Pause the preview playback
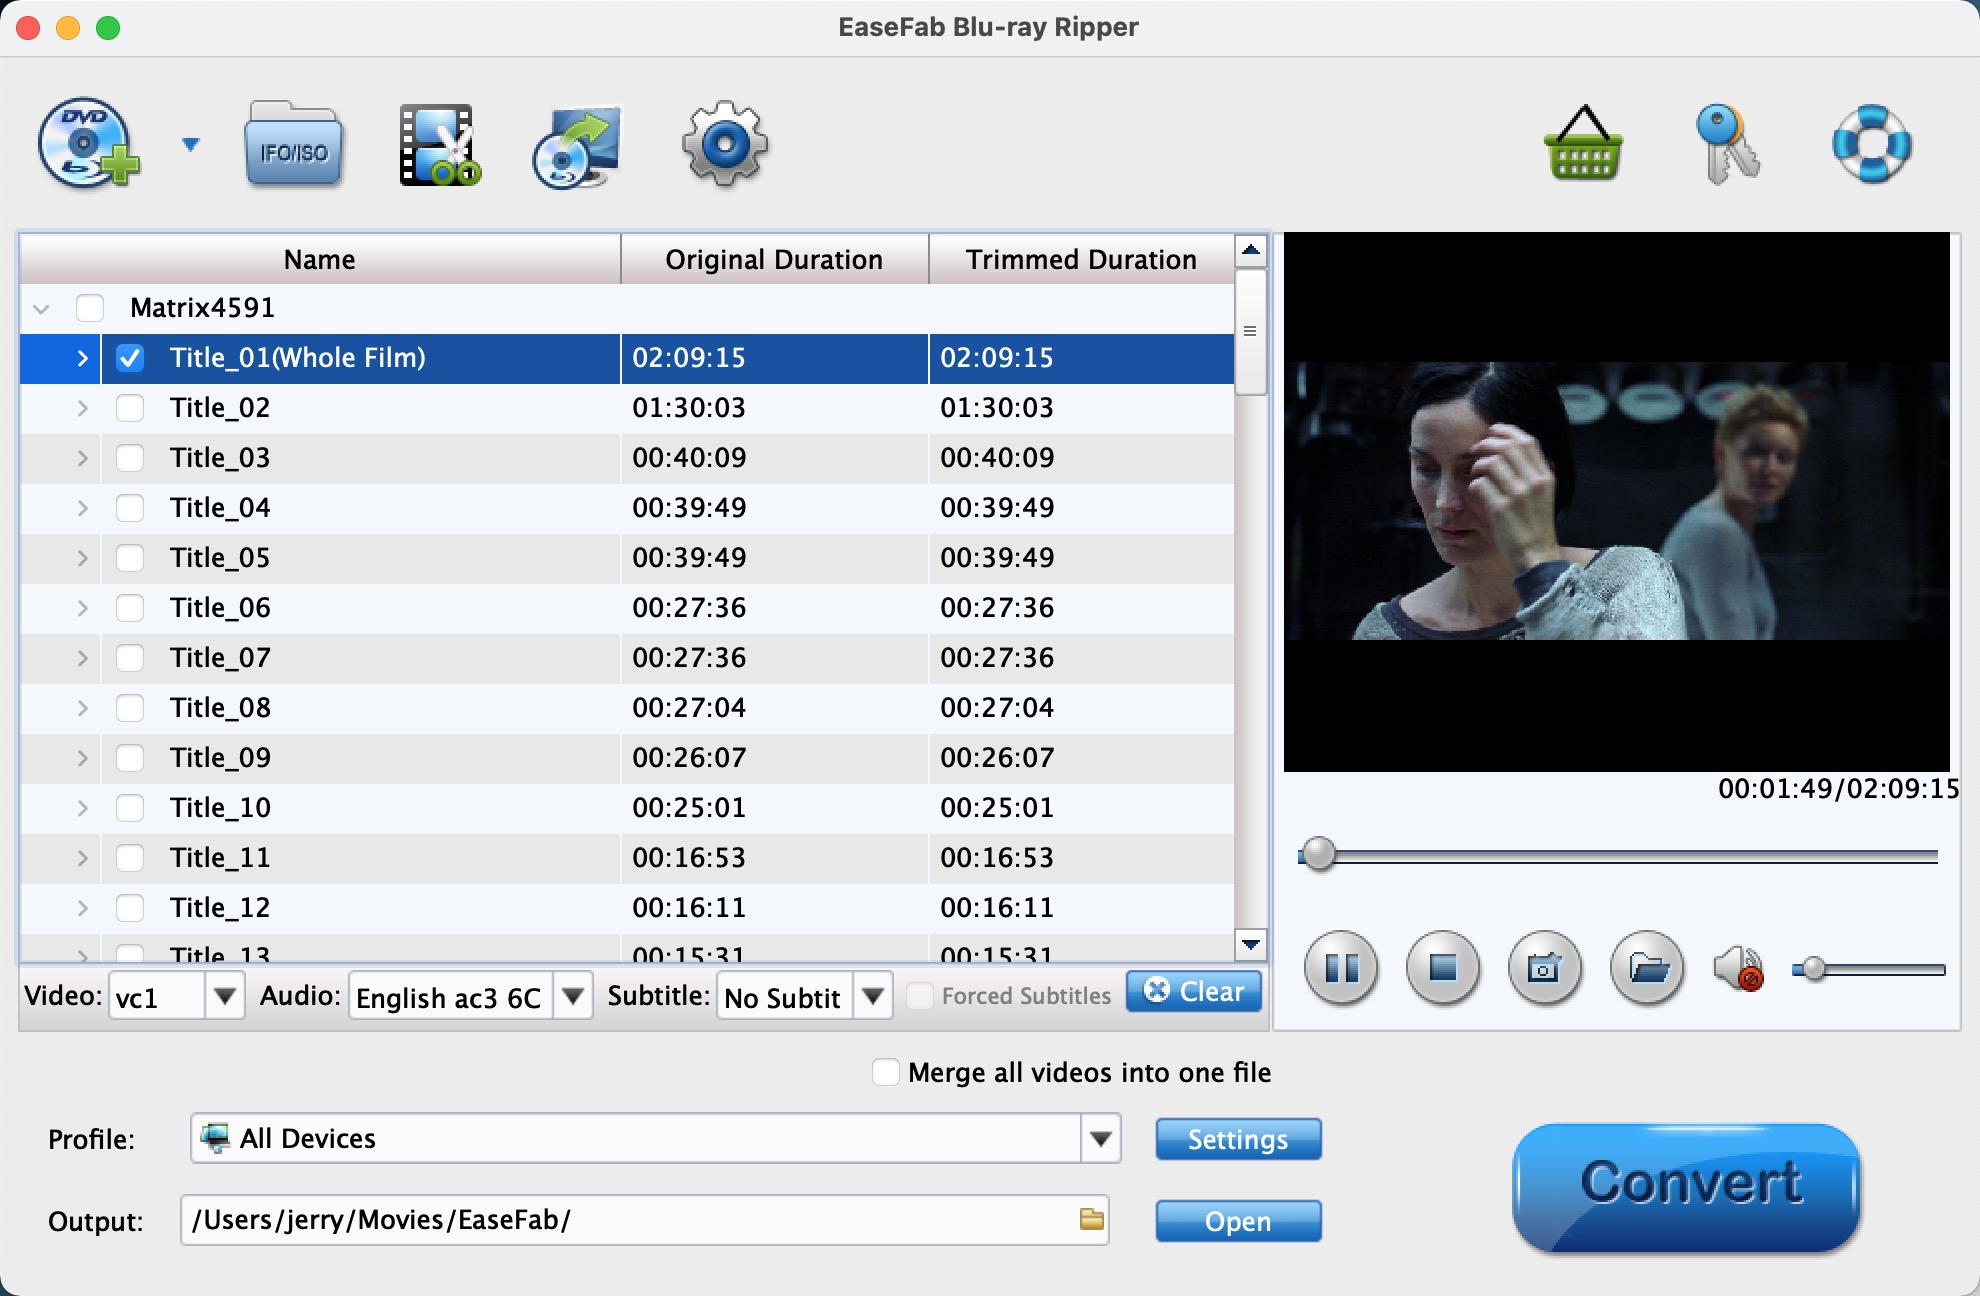Screen dimensions: 1980x1296 (1341, 968)
